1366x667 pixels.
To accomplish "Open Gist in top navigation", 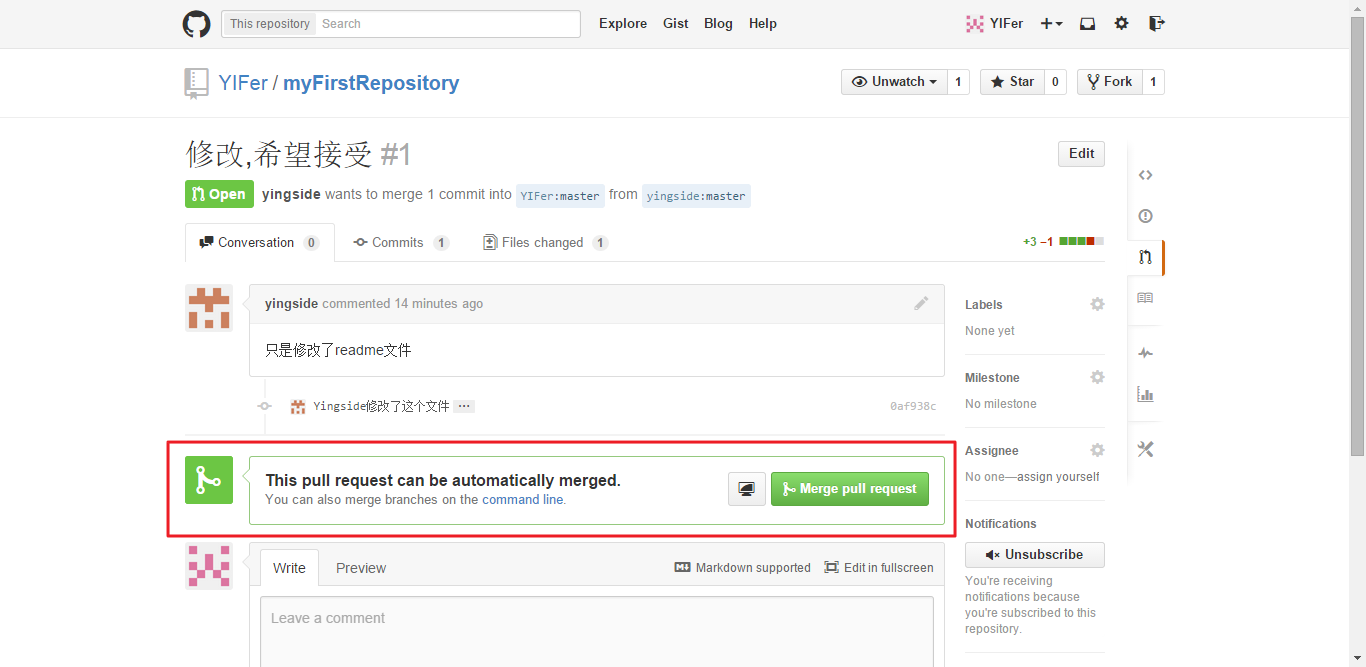I will point(676,24).
